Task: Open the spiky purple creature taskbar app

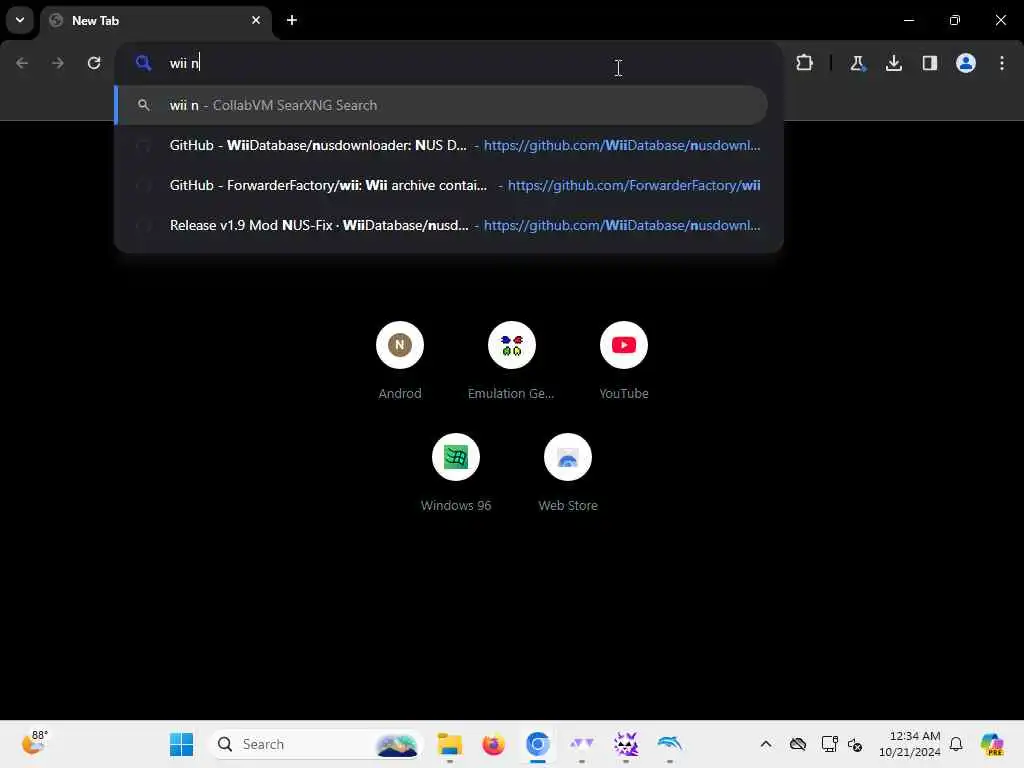Action: click(626, 744)
